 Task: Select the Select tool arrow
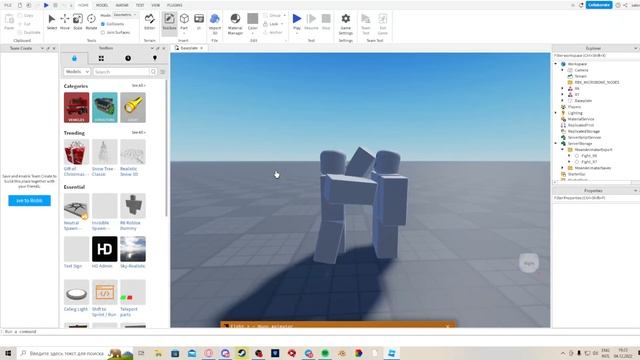coord(51,22)
